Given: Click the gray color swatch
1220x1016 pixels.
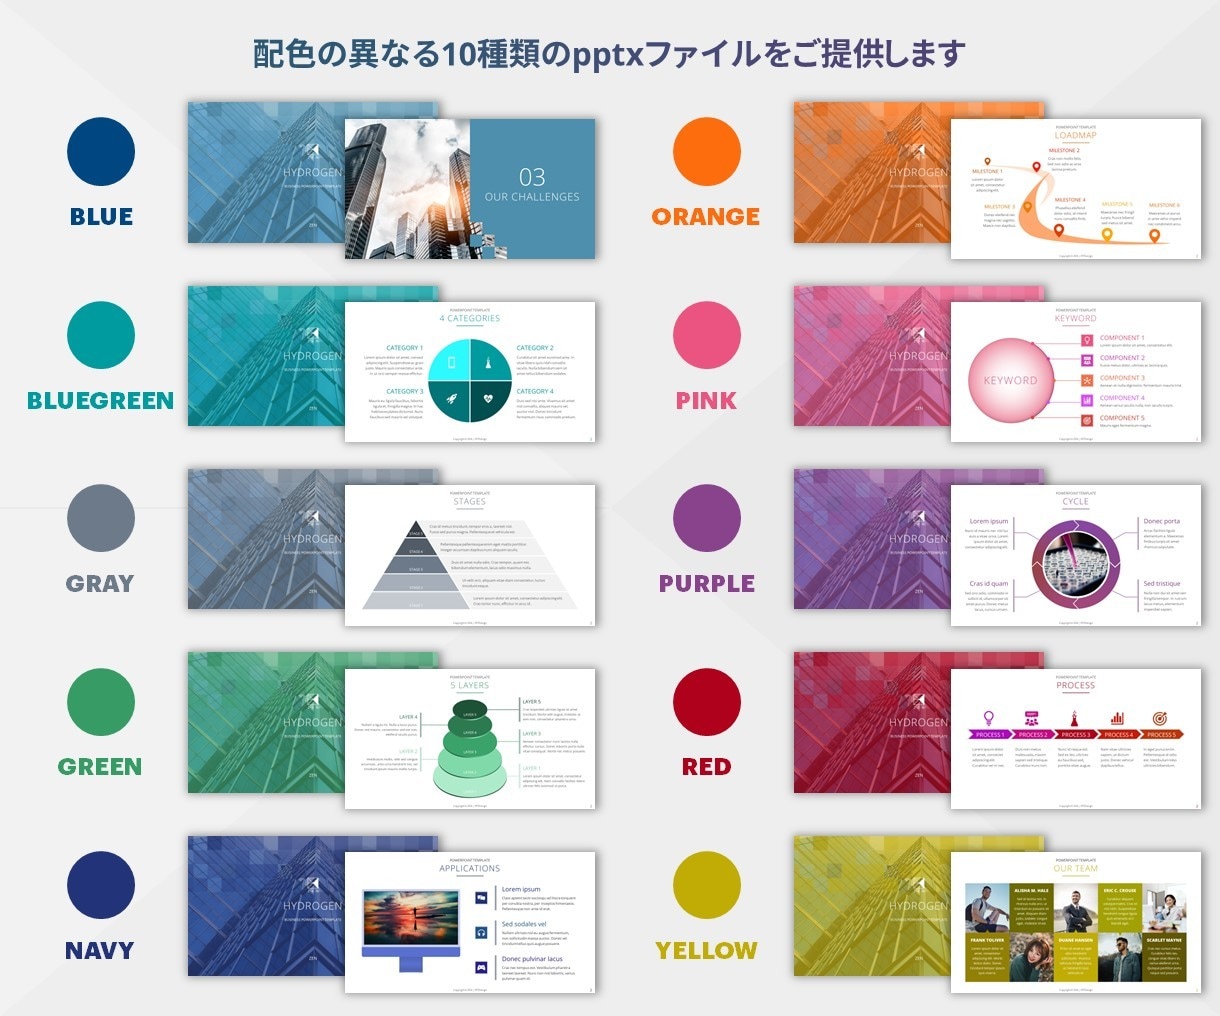Looking at the screenshot, I should point(101,518).
